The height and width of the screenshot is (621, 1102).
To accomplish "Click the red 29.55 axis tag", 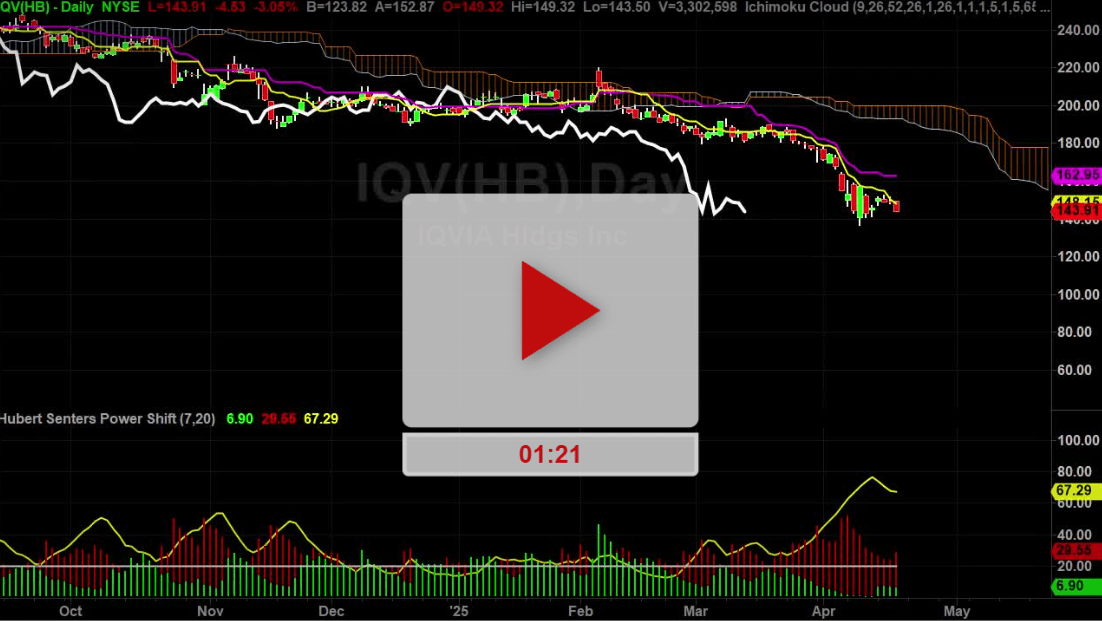I will 1076,550.
